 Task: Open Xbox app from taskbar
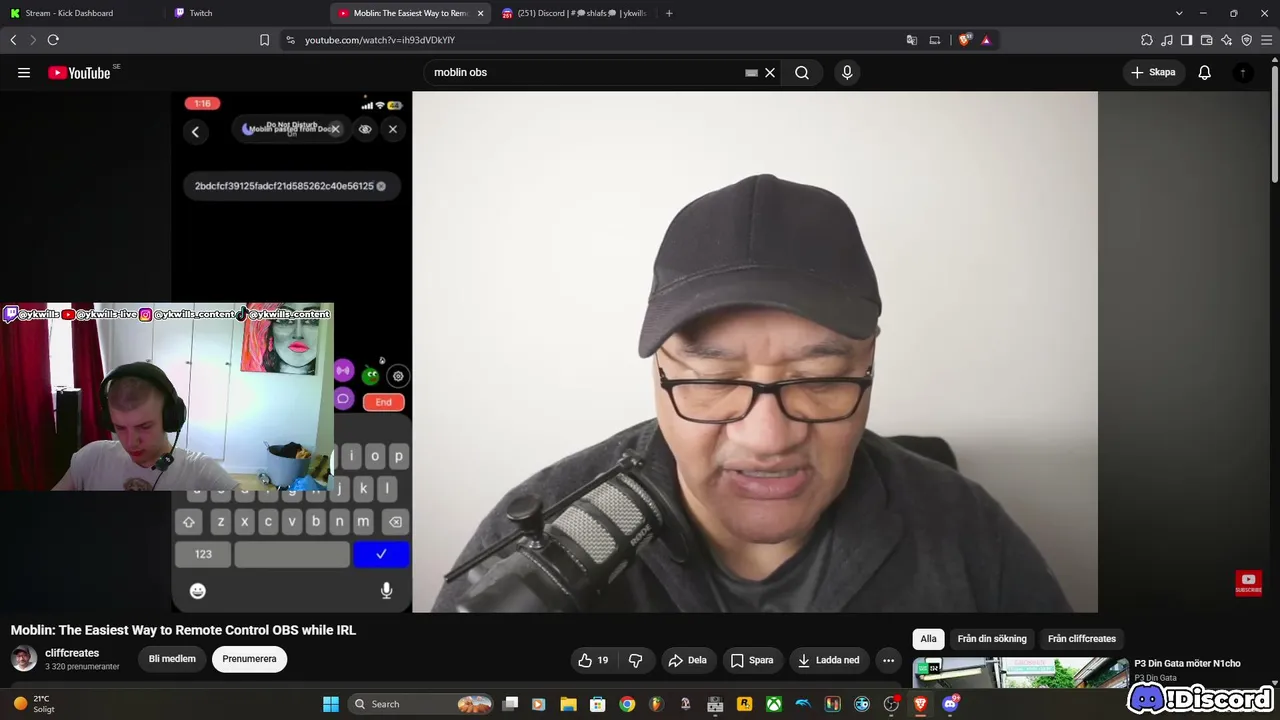pos(774,704)
